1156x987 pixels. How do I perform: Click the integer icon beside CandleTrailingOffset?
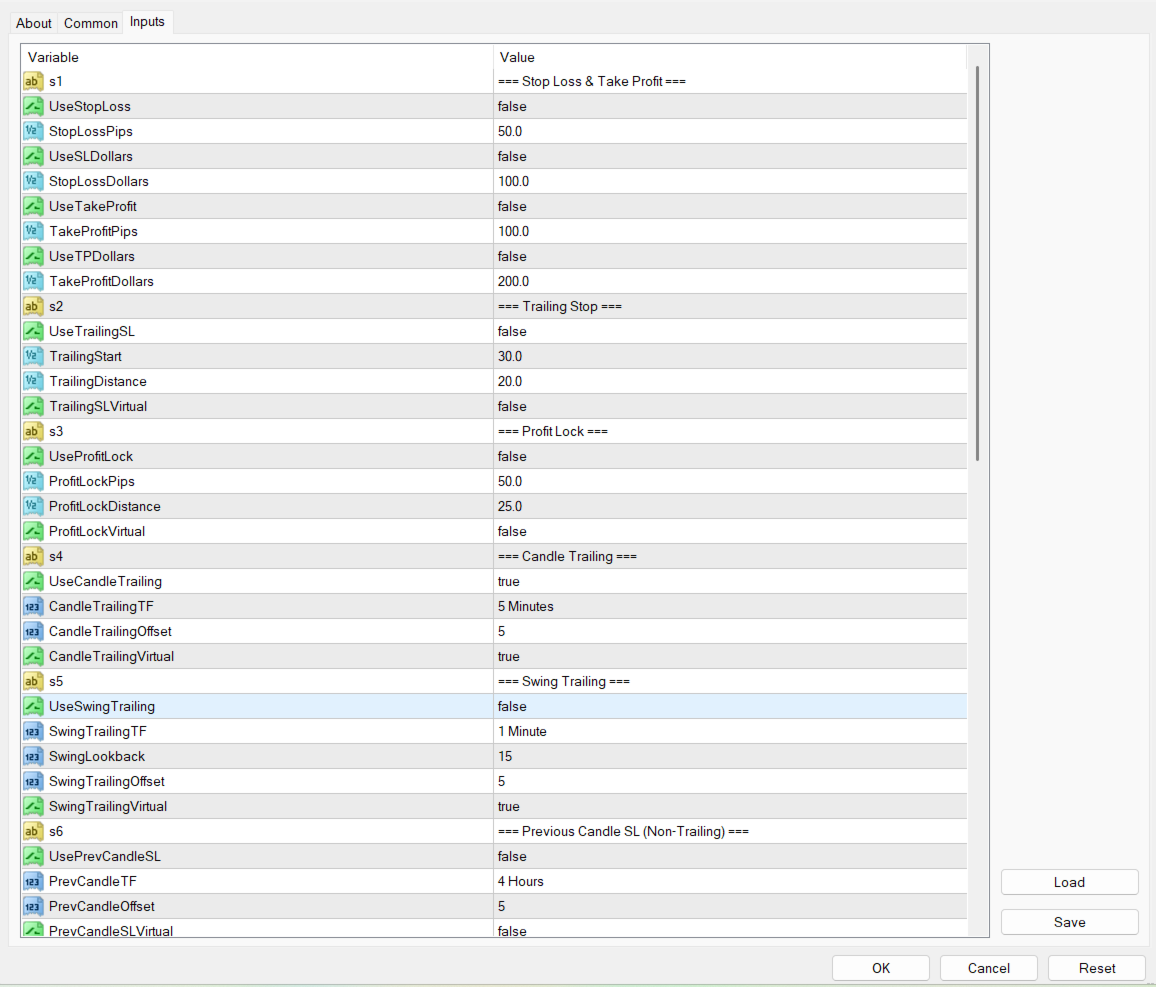tap(33, 632)
